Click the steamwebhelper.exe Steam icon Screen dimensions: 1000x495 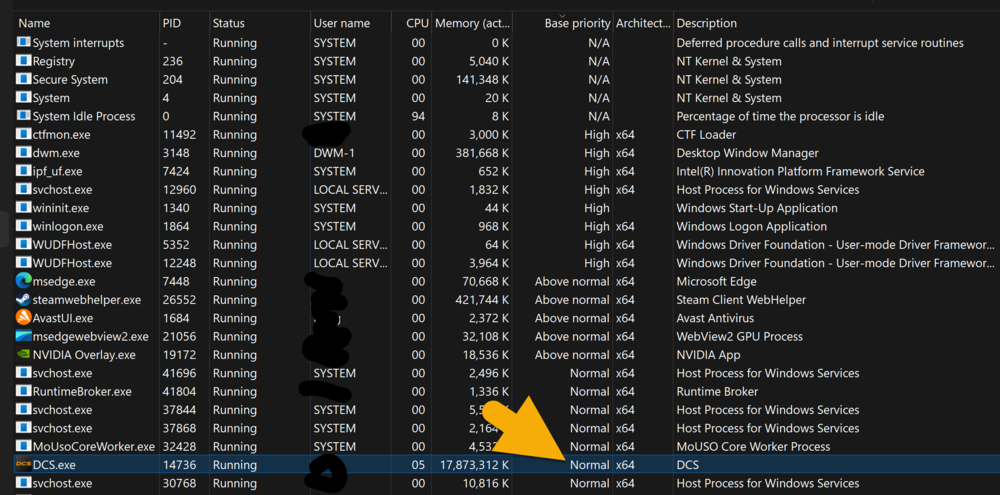23,300
